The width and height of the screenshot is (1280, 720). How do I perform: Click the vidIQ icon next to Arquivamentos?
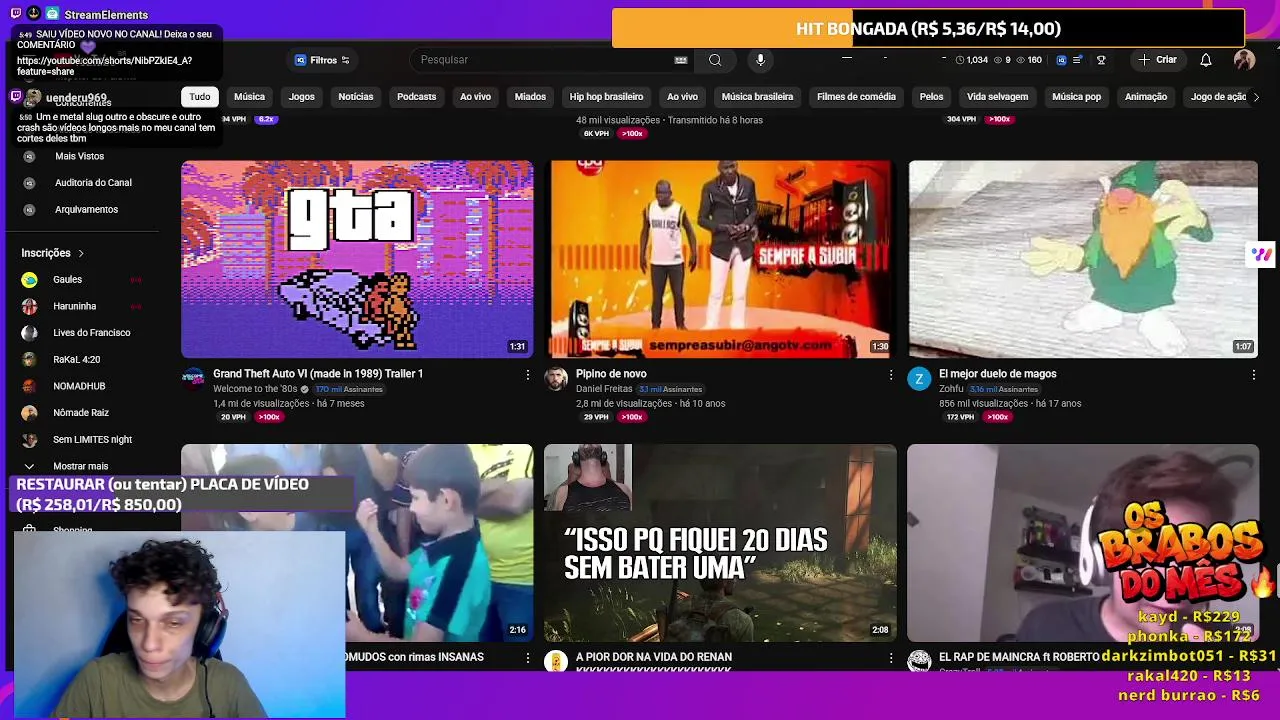point(29,210)
